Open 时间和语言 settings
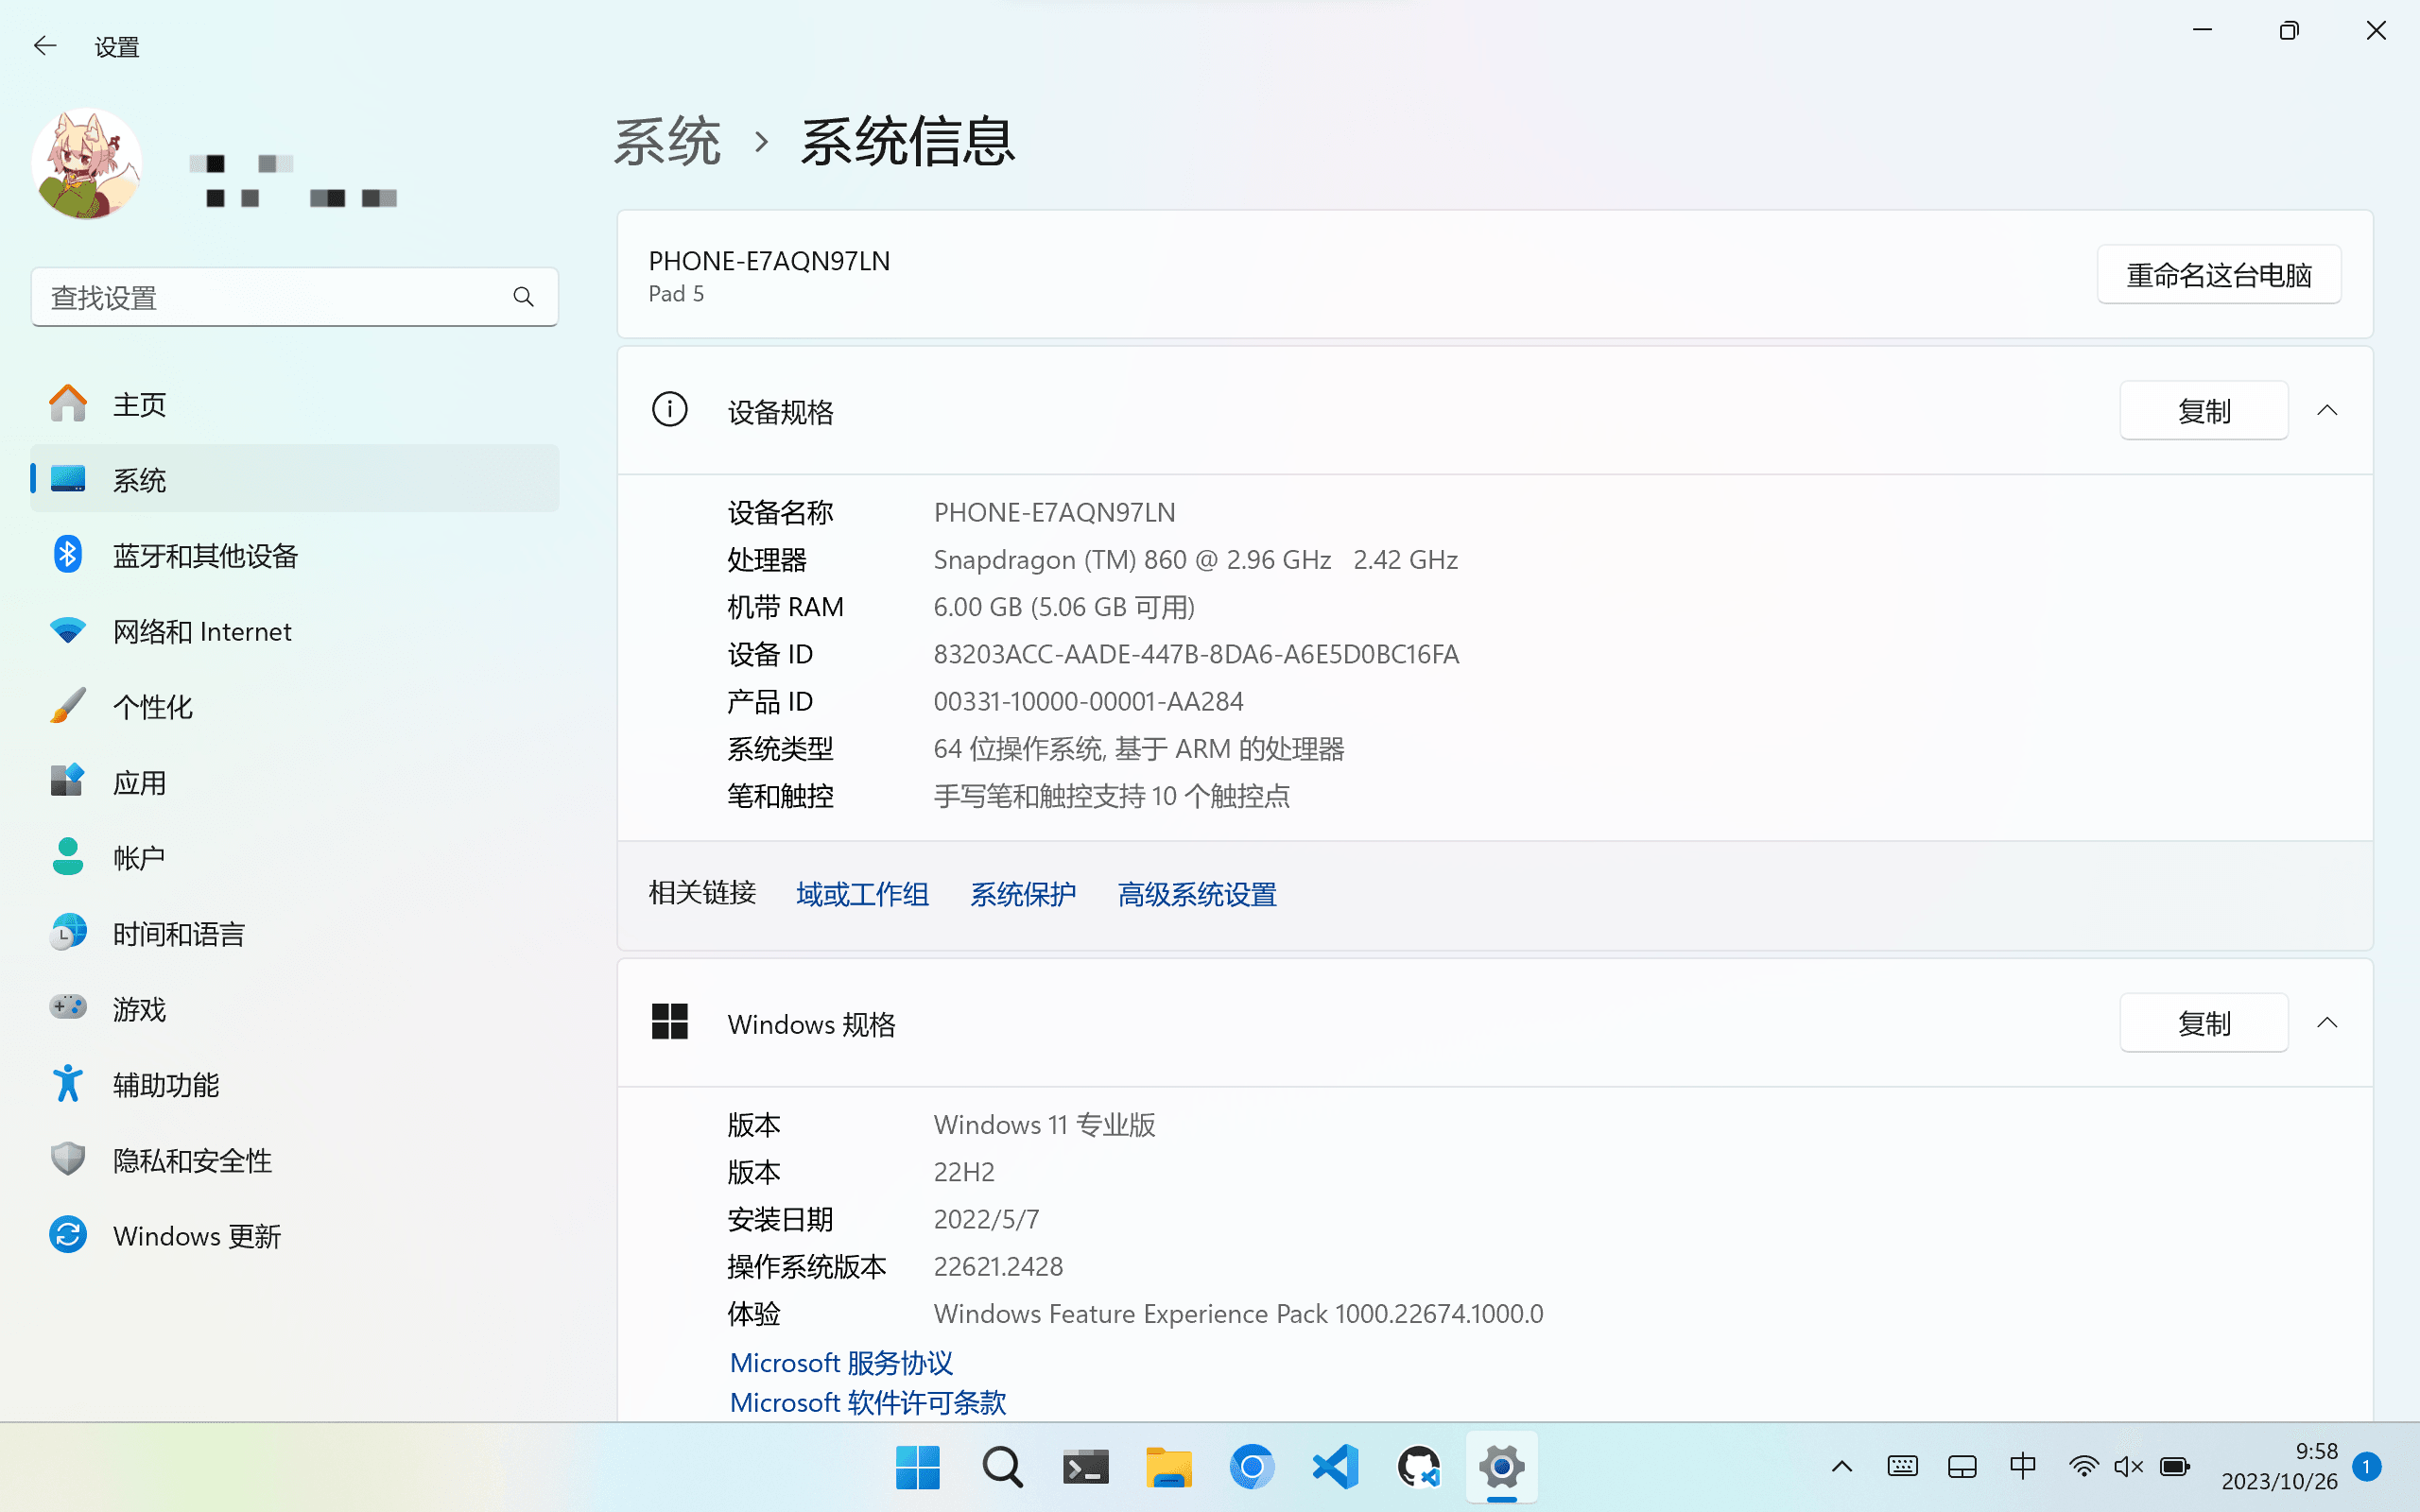Image resolution: width=2420 pixels, height=1512 pixels. pyautogui.click(x=294, y=934)
